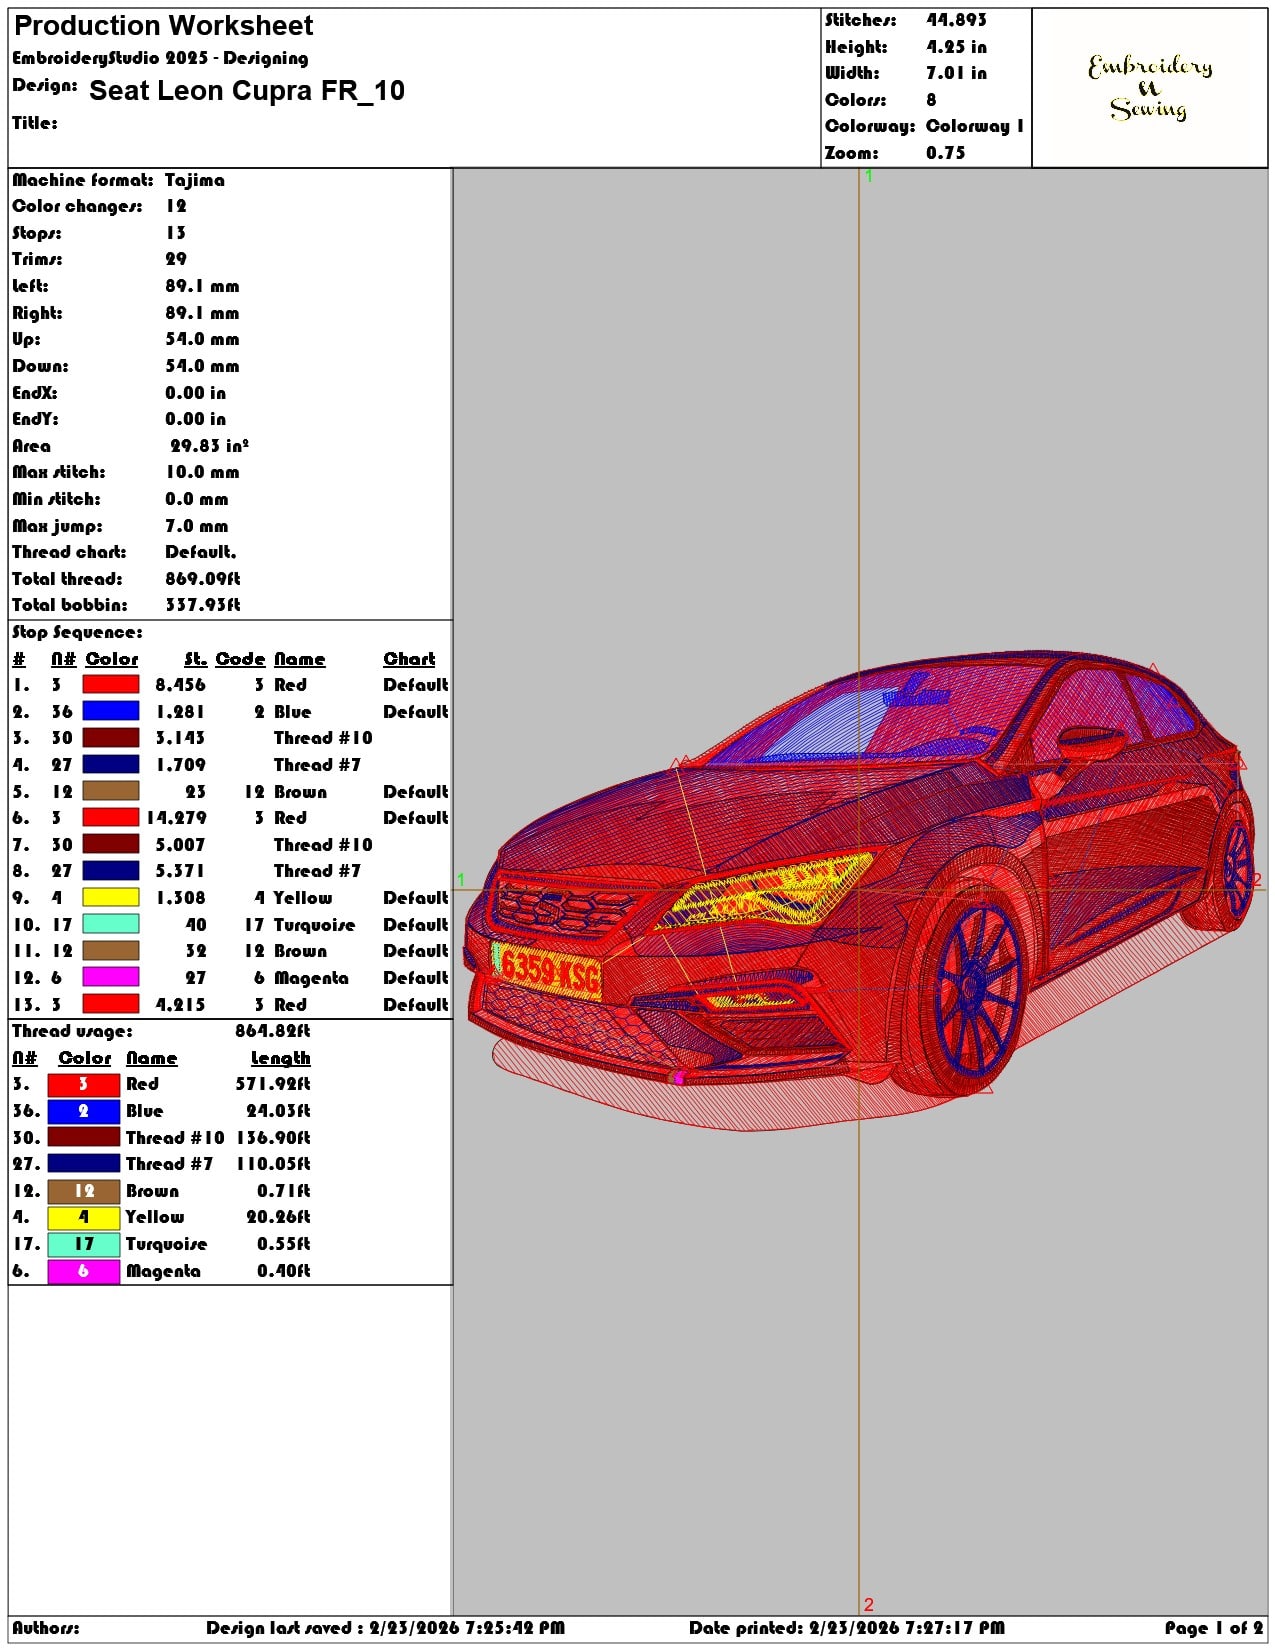Pick the Yellow thread usage swatch labeled 4
Image resolution: width=1275 pixels, height=1650 pixels.
[x=84, y=1217]
